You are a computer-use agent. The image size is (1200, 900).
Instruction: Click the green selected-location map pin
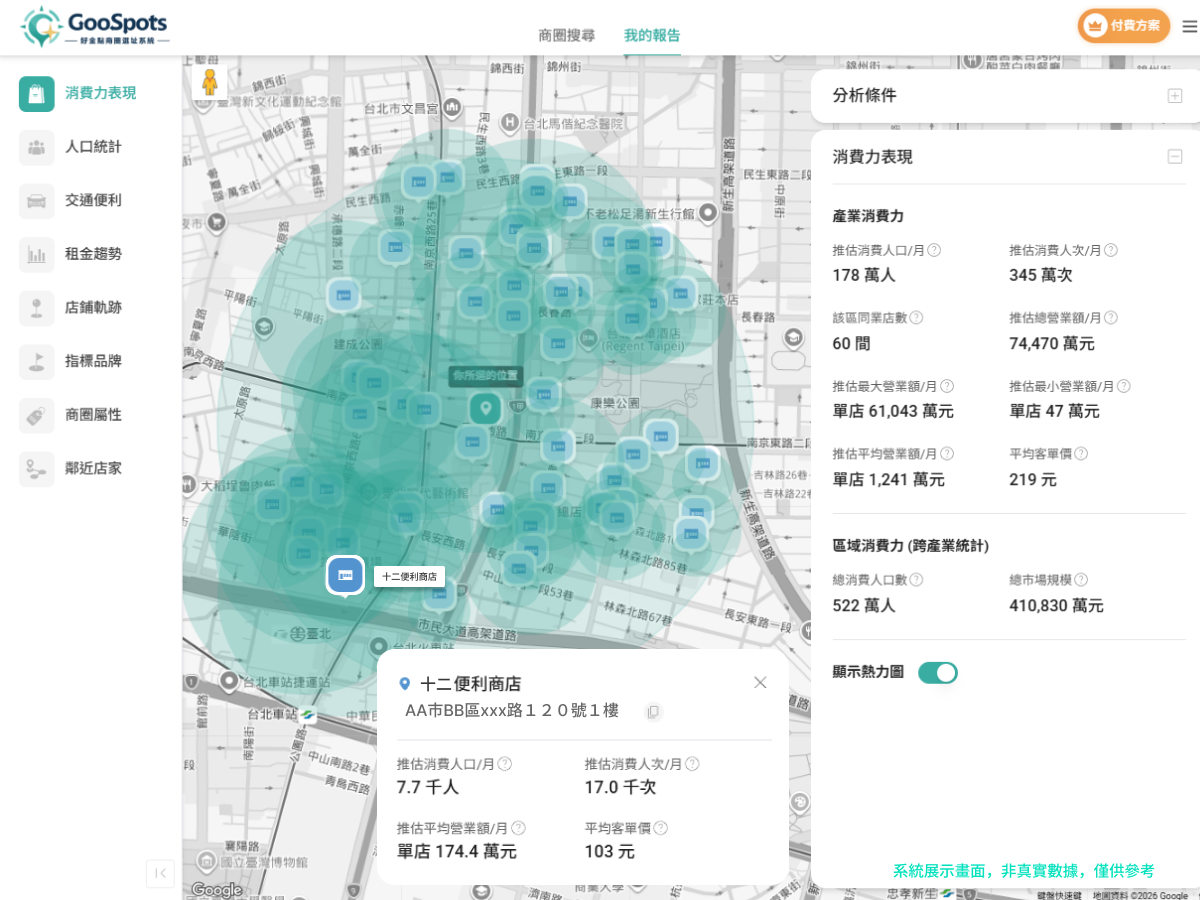(485, 407)
